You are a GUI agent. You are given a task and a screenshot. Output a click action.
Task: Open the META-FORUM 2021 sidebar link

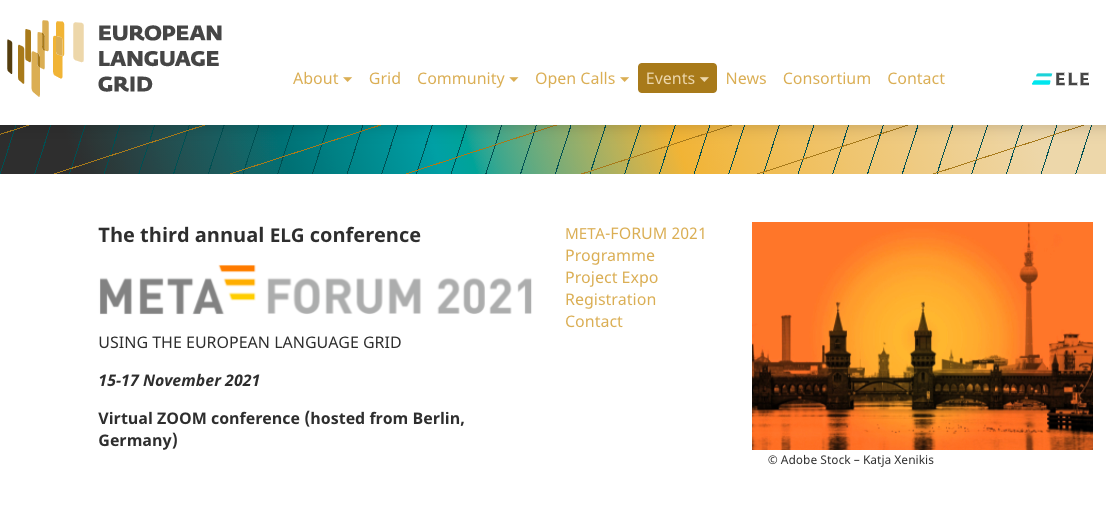click(x=635, y=233)
